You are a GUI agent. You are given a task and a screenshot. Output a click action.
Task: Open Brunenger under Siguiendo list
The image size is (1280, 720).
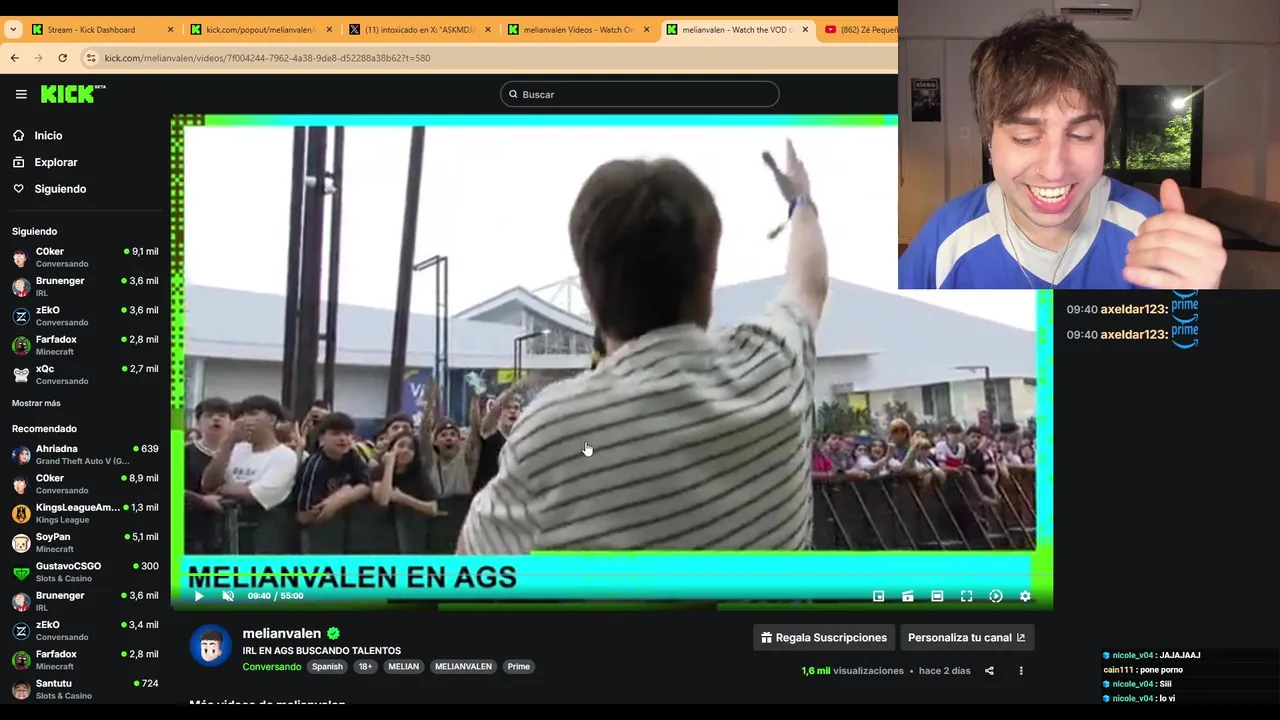pyautogui.click(x=85, y=287)
